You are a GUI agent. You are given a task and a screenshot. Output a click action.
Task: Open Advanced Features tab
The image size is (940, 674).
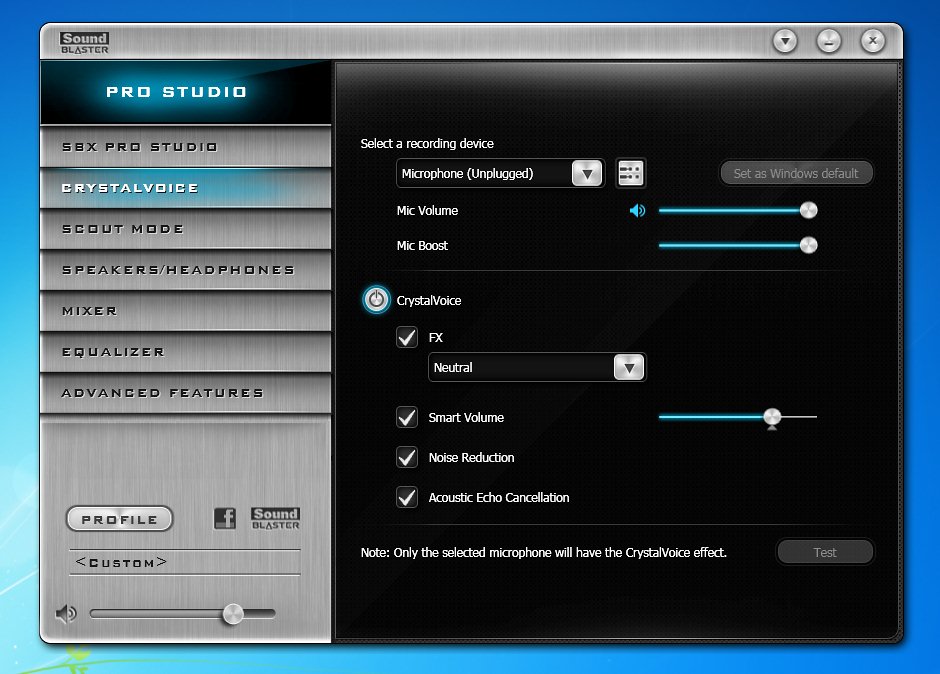(185, 393)
